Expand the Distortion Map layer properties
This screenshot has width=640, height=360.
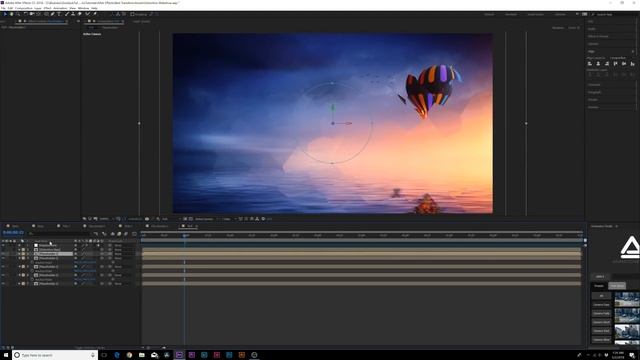click(x=19, y=249)
